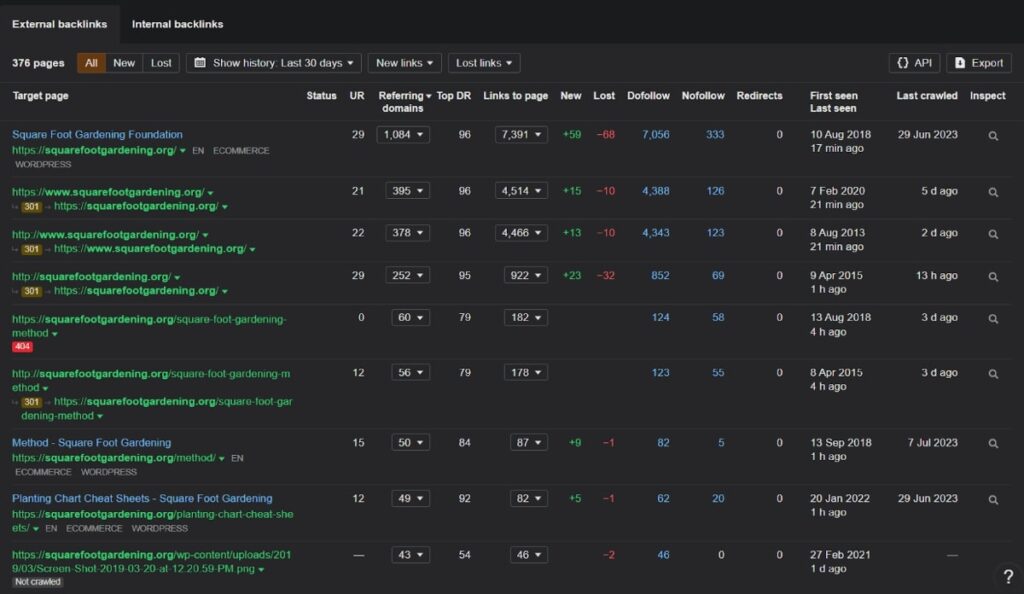Click the First seen Last seen header
Image resolution: width=1024 pixels, height=594 pixels.
pyautogui.click(x=833, y=102)
